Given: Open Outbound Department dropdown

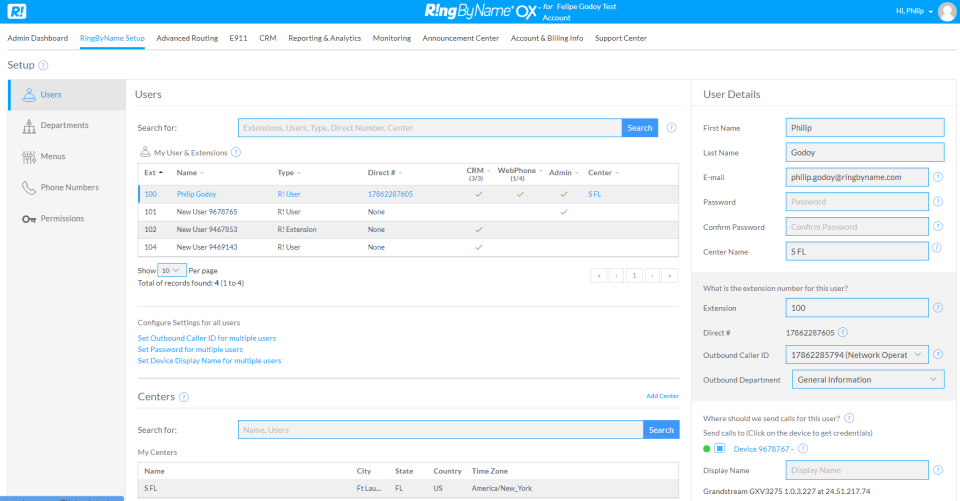Looking at the screenshot, I should click(868, 380).
